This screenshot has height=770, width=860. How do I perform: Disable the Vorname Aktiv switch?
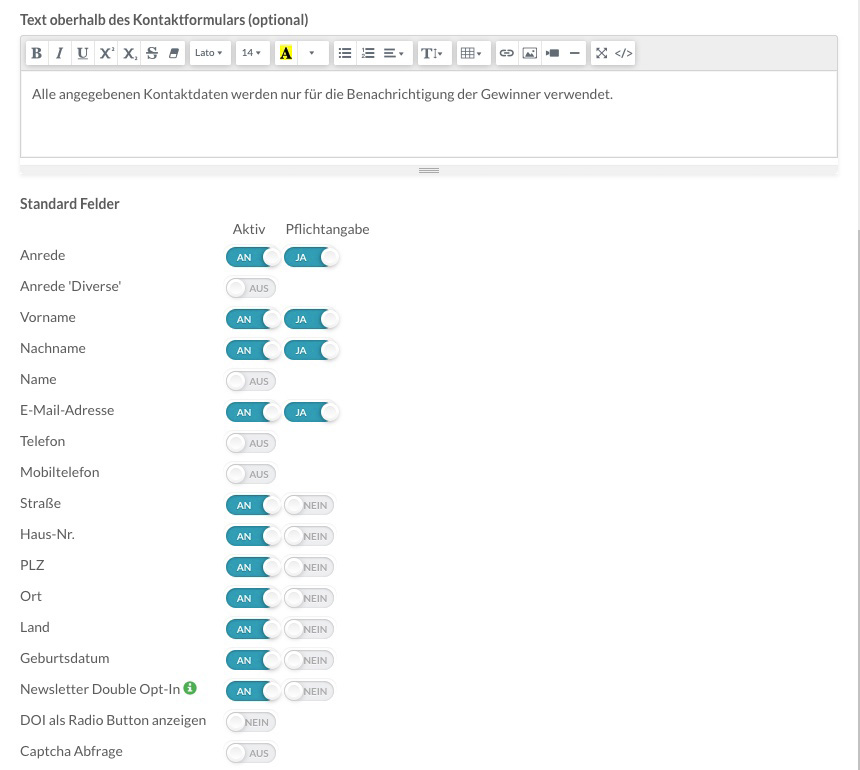pos(253,319)
